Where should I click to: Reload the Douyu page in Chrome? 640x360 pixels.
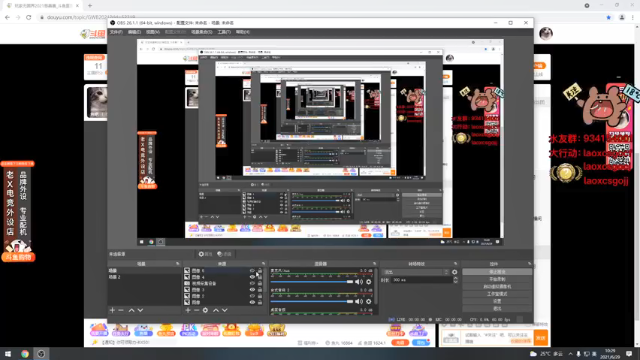pos(29,17)
